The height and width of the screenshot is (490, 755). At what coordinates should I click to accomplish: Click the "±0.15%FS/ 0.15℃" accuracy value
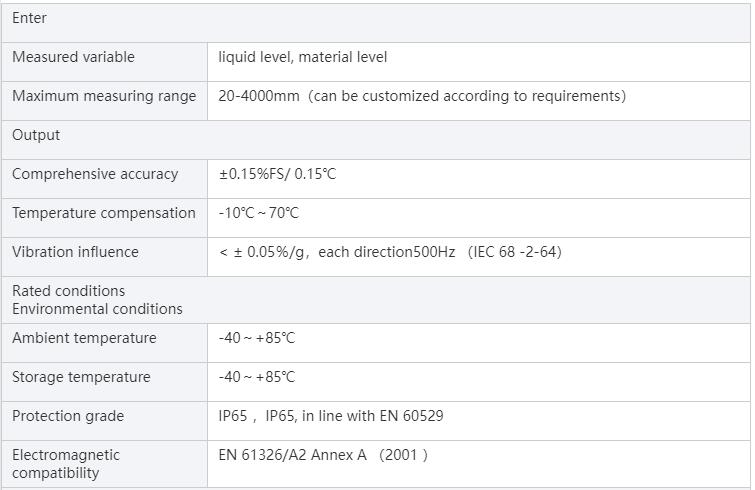click(277, 174)
